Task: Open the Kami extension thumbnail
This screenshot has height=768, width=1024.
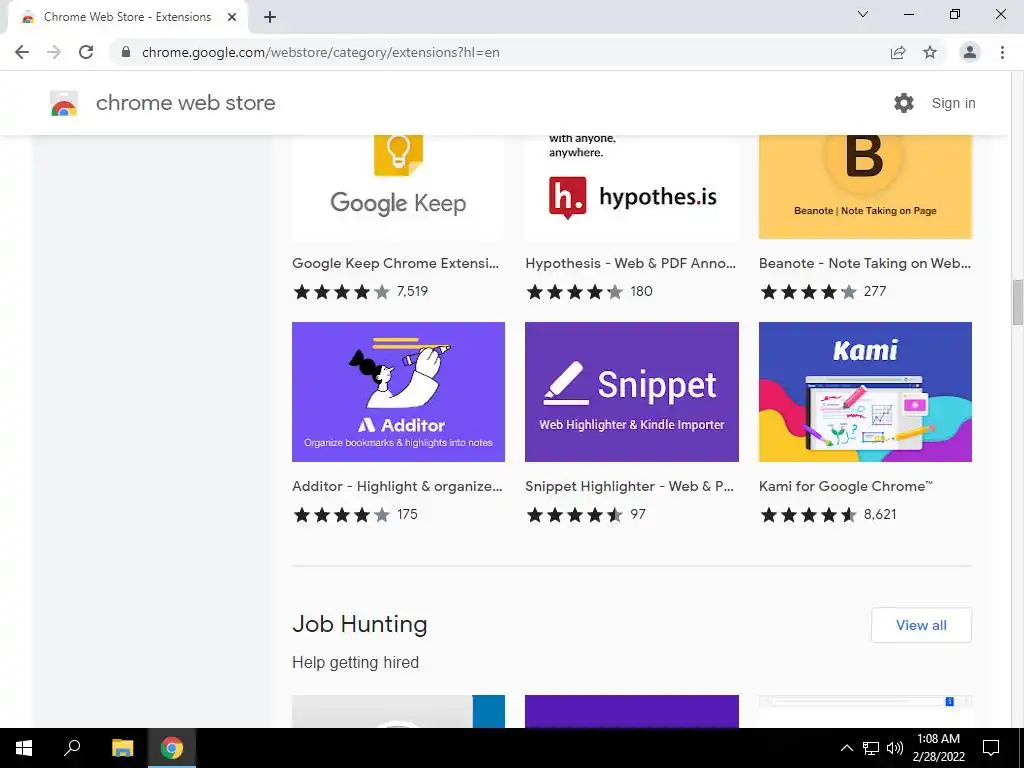Action: (865, 392)
